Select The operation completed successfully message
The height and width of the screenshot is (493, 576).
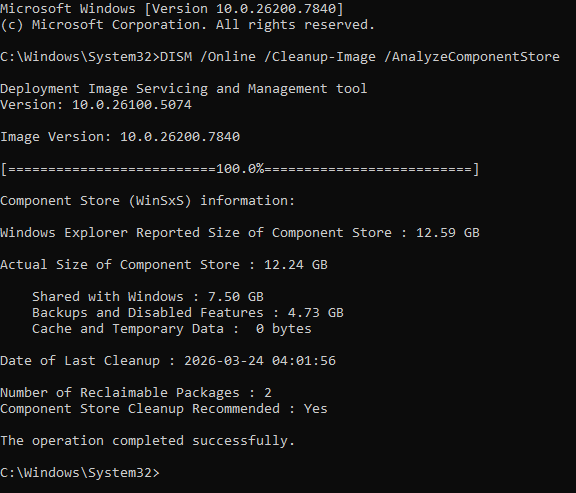(147, 440)
